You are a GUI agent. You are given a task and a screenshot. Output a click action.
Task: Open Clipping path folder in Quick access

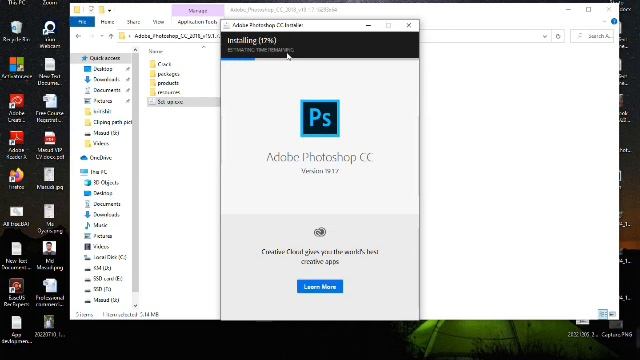[108, 122]
